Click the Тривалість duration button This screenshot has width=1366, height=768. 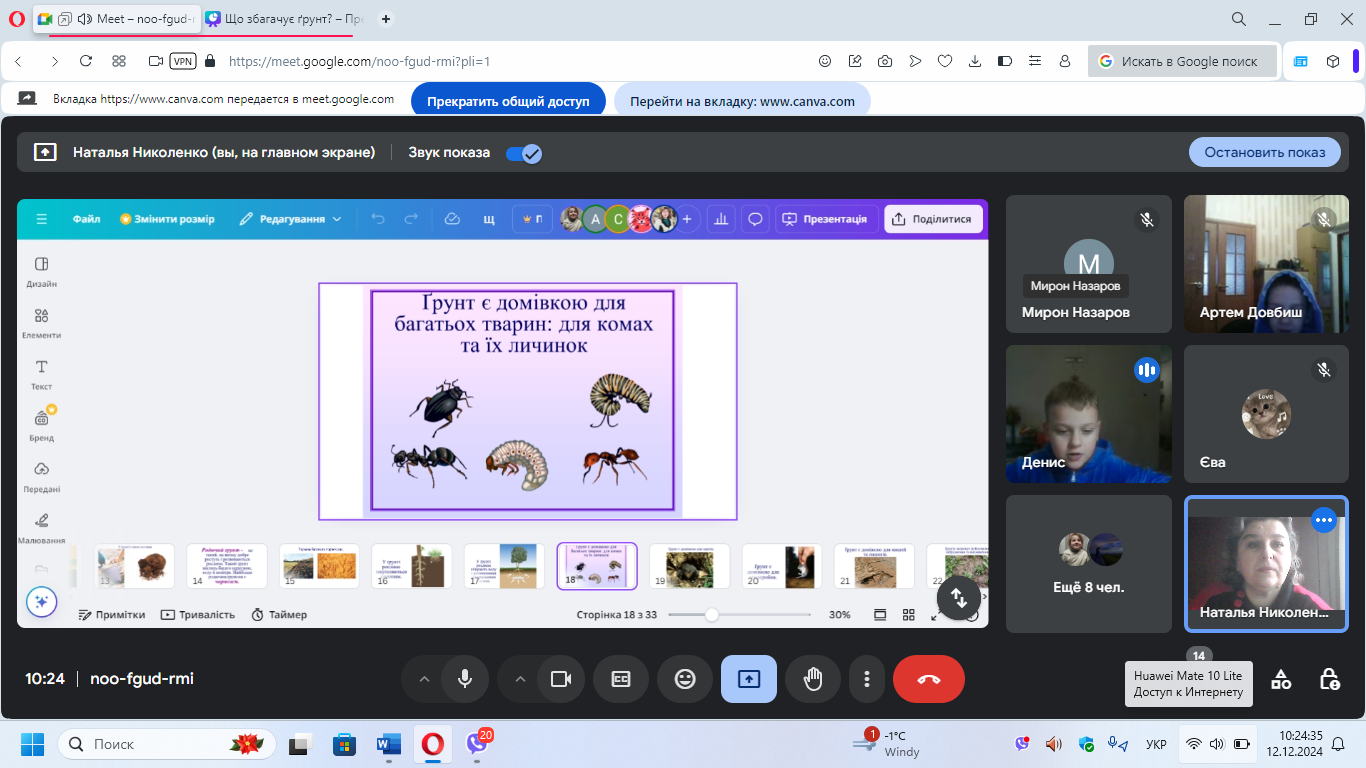(198, 614)
